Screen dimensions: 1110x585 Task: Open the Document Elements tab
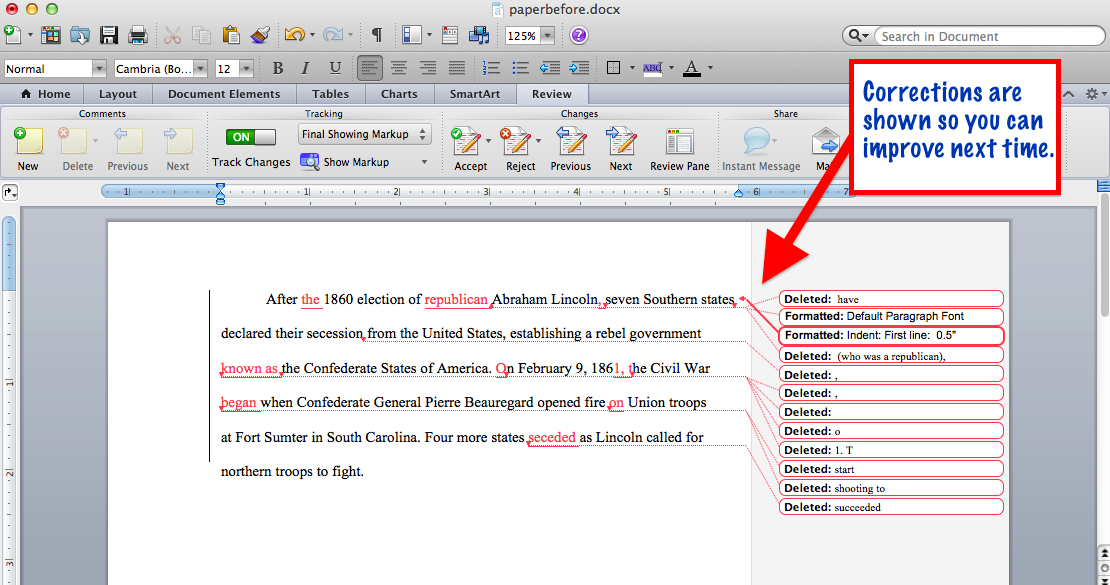tap(224, 93)
